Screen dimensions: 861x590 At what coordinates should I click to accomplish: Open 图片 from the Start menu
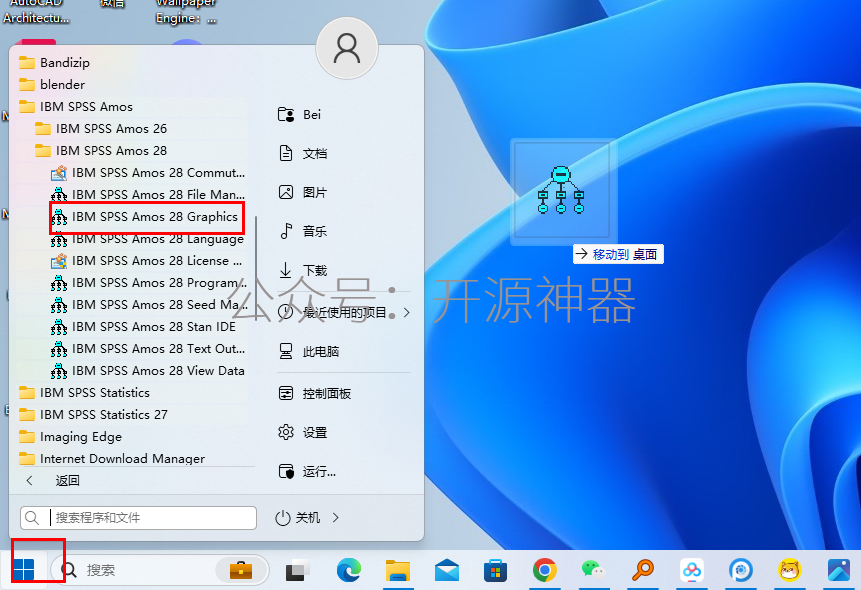coord(303,192)
